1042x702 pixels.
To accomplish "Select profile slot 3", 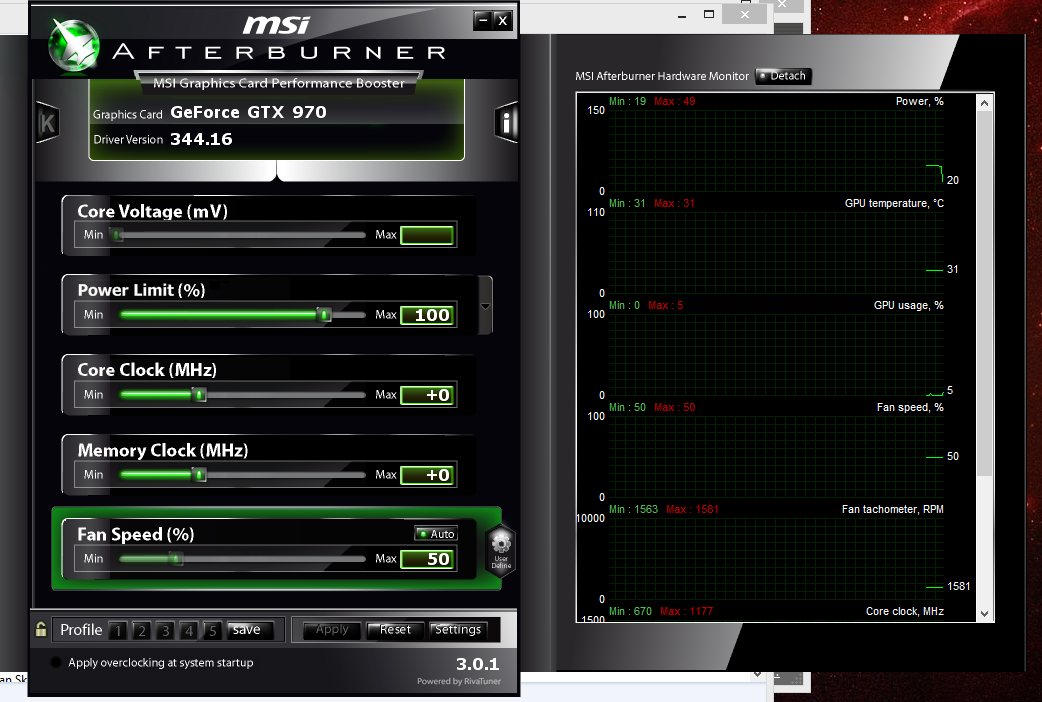I will point(165,630).
